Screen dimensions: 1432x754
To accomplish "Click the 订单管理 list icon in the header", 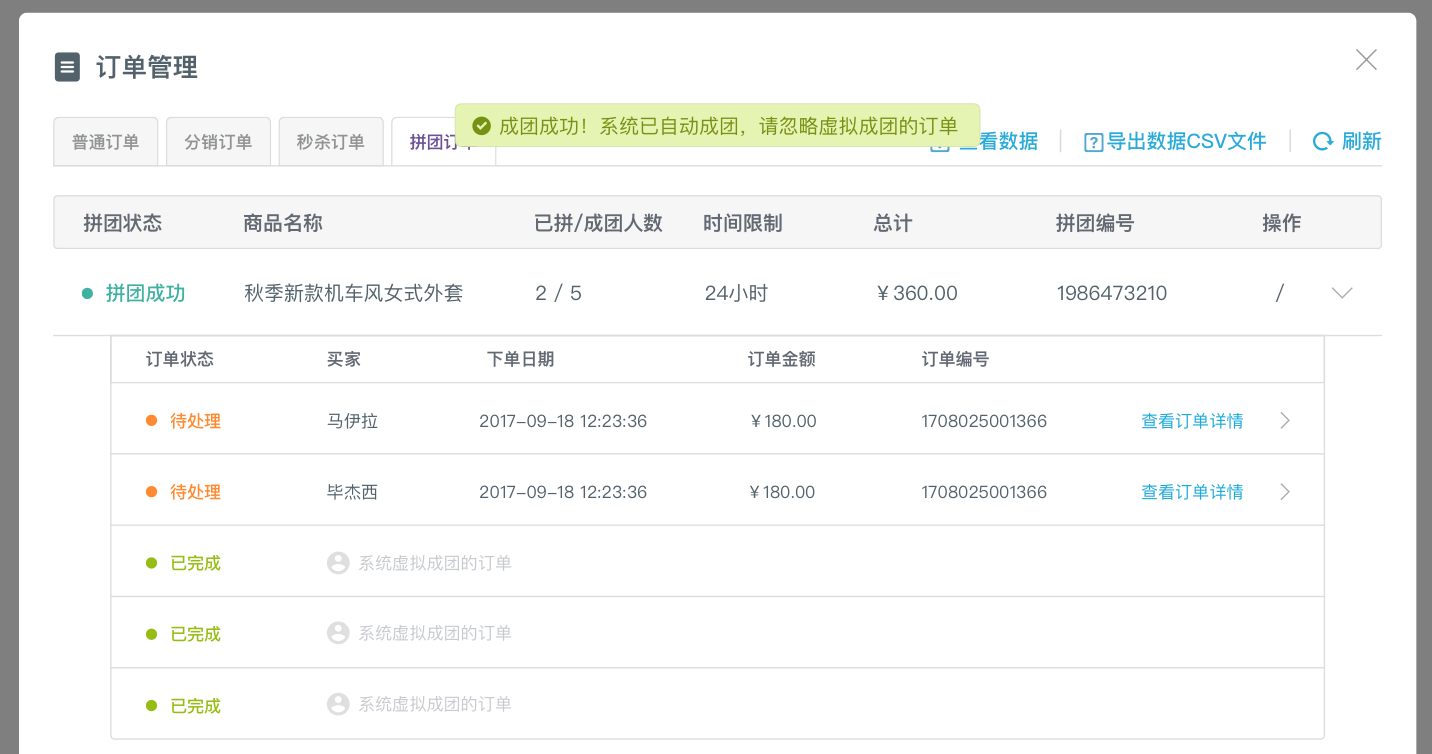I will [67, 68].
